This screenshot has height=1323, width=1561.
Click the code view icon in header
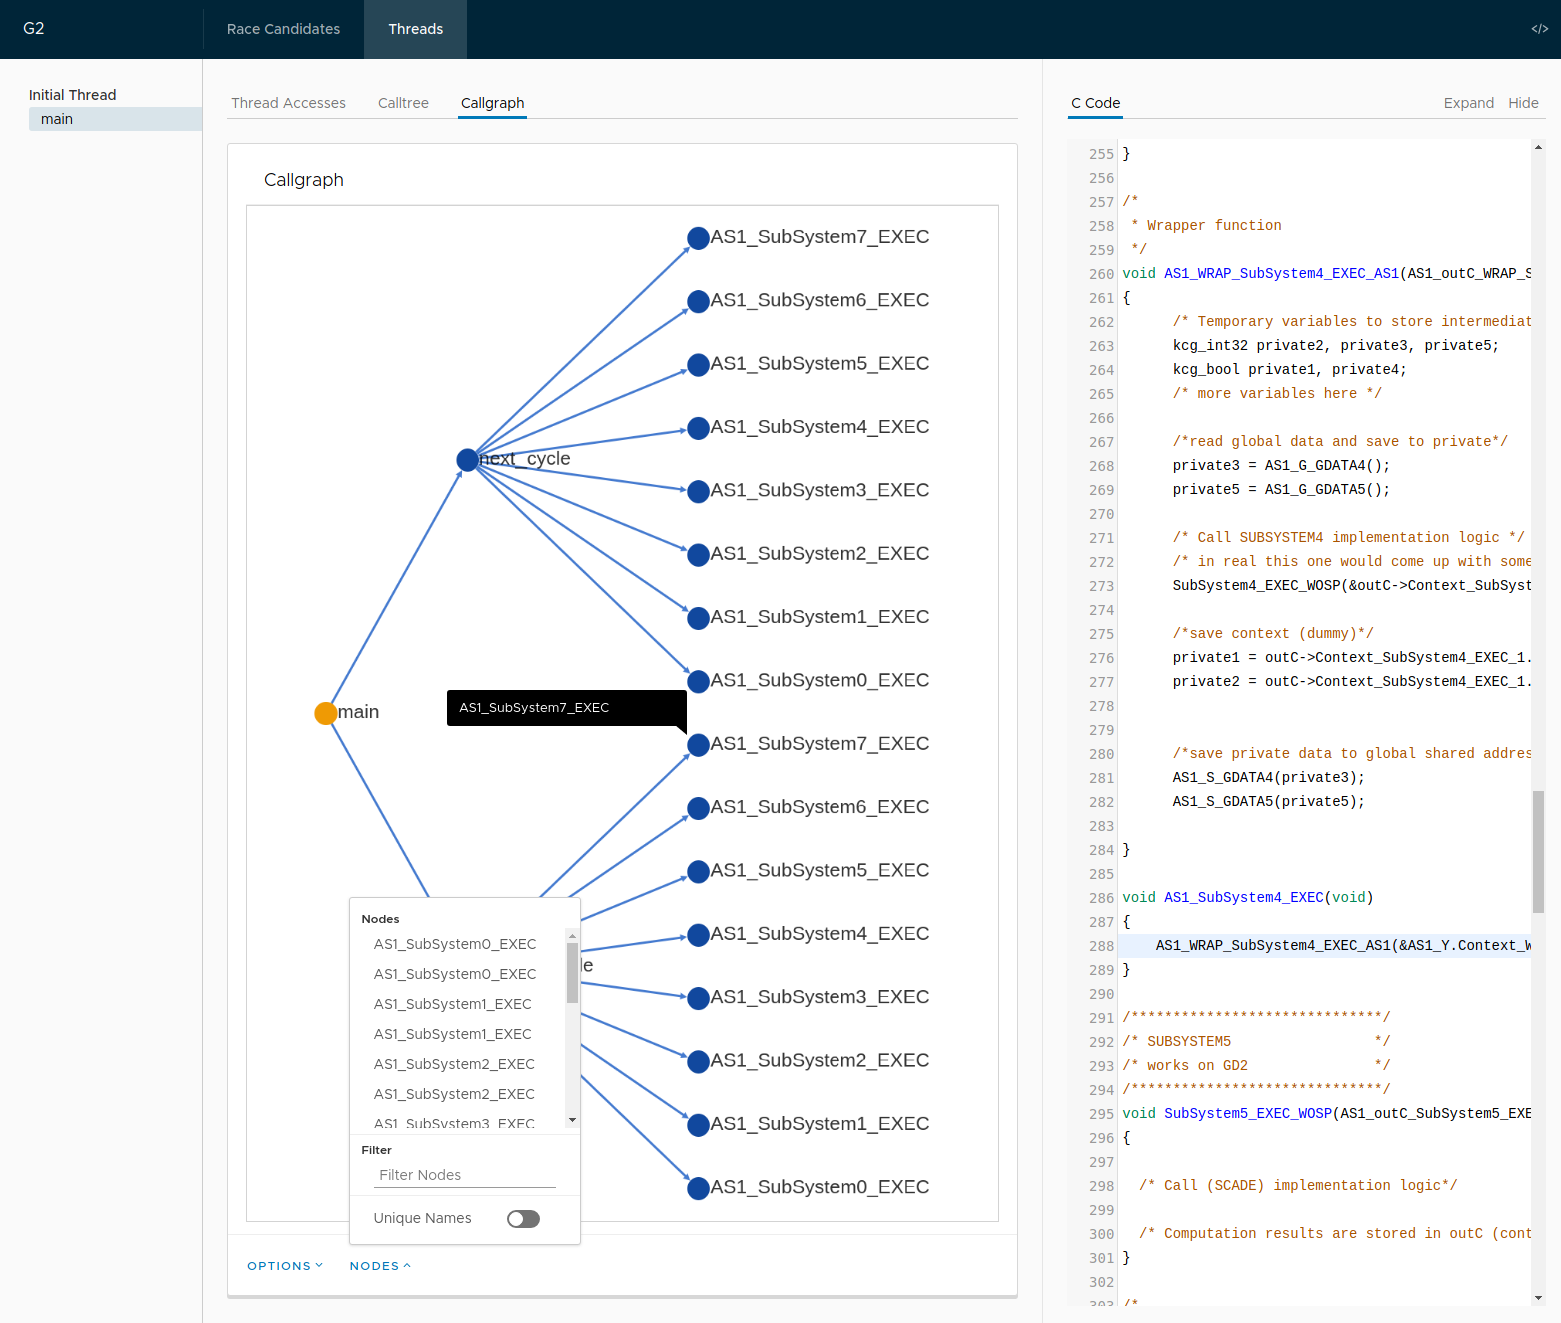(1539, 29)
